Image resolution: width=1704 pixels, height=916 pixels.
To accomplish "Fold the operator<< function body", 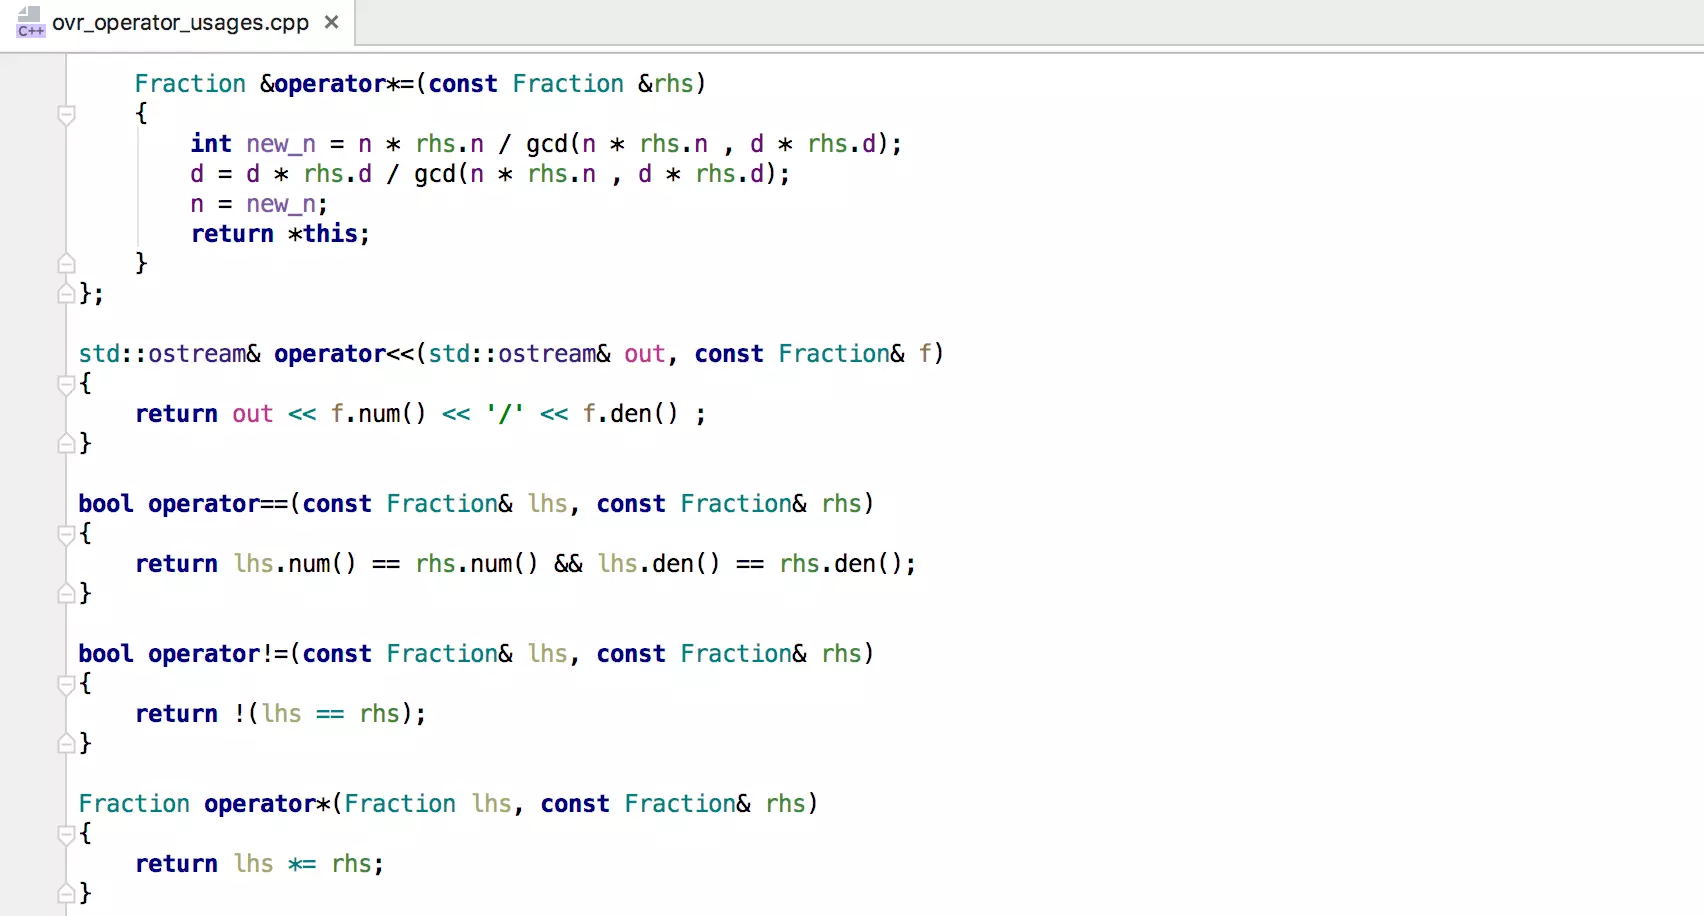I will [x=67, y=384].
